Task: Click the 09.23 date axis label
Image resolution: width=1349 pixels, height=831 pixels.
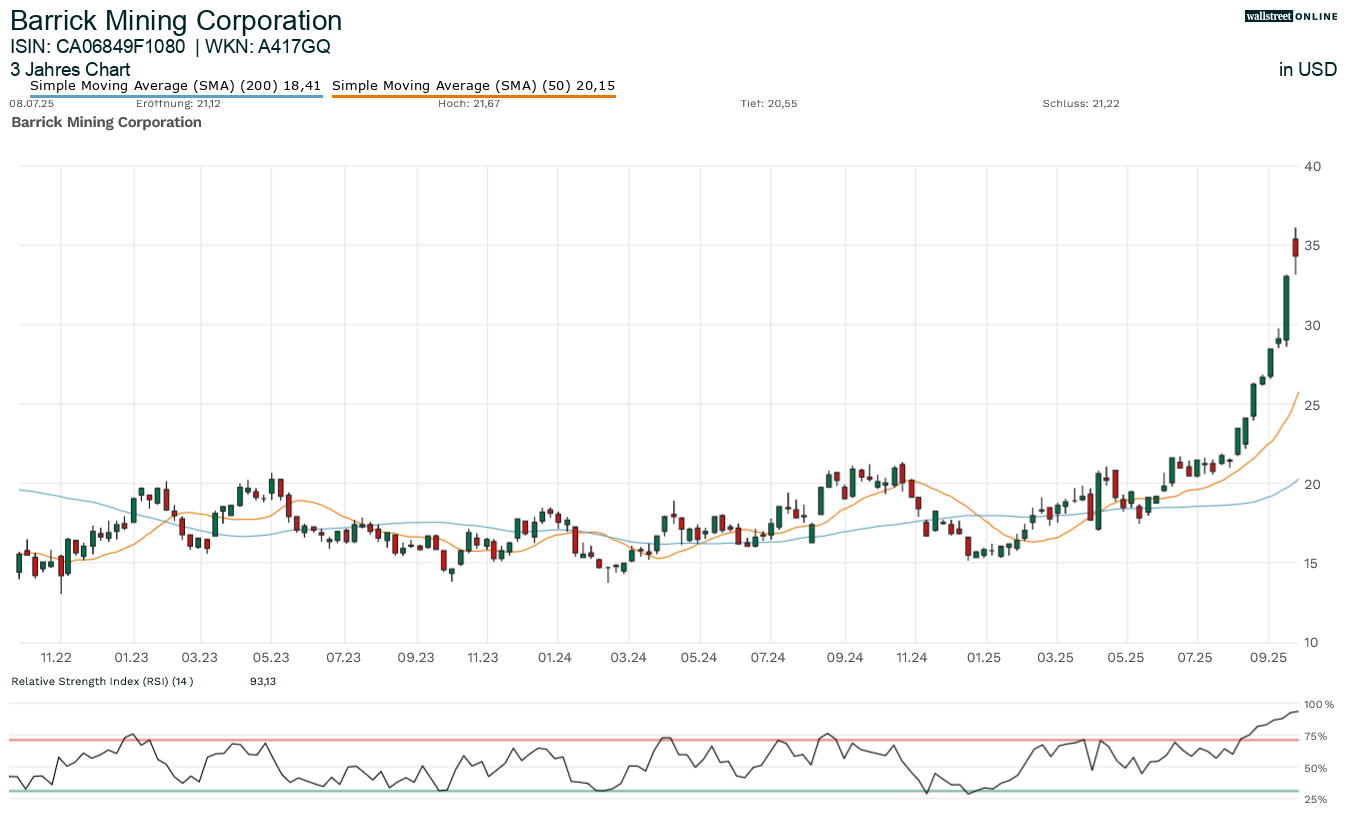Action: (416, 657)
